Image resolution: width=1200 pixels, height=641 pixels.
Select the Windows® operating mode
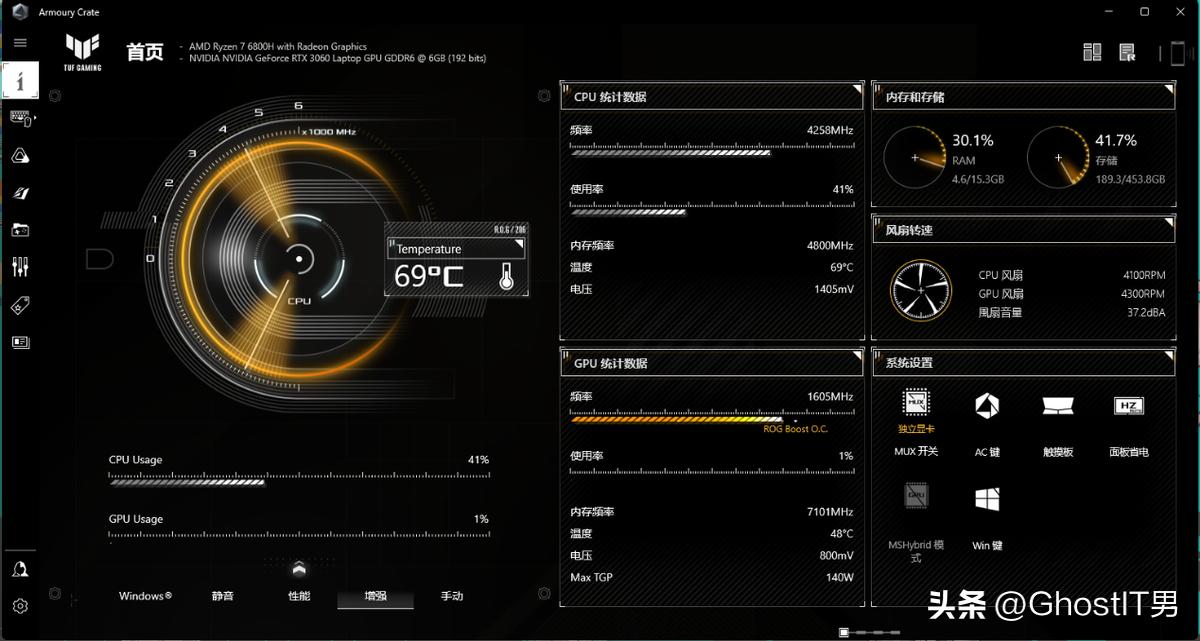point(145,596)
